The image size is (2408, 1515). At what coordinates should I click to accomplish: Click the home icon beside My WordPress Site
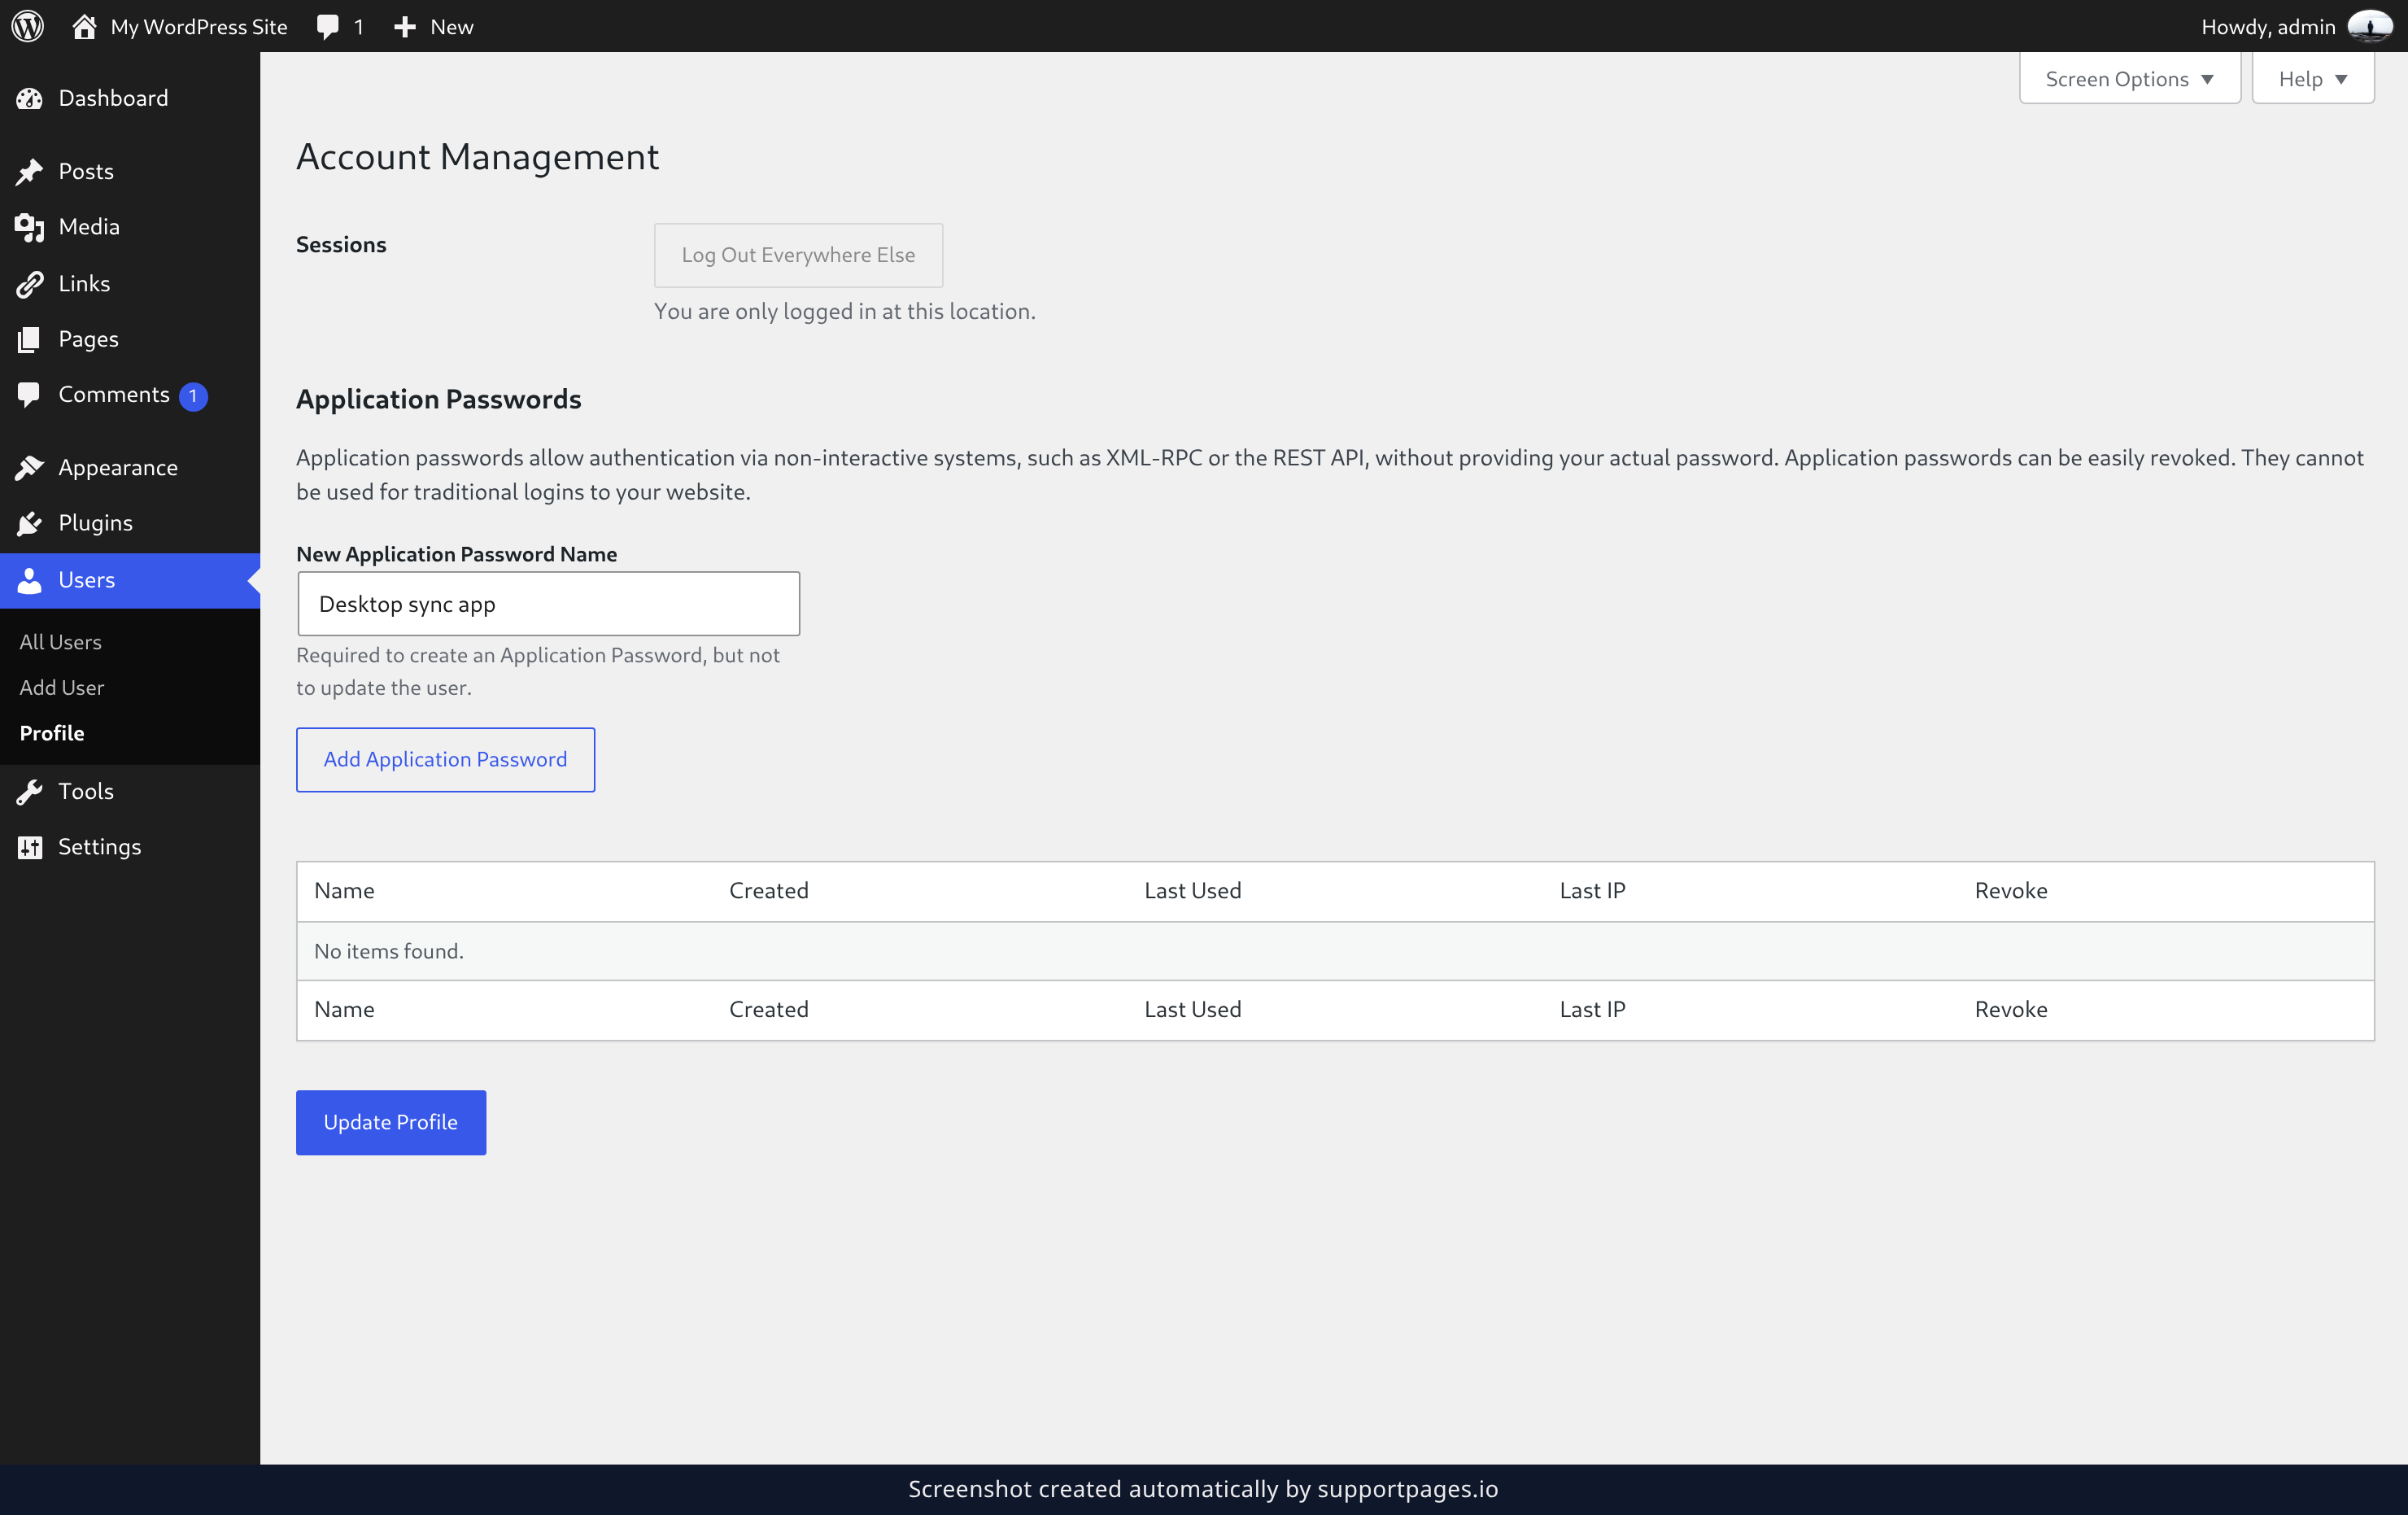84,26
